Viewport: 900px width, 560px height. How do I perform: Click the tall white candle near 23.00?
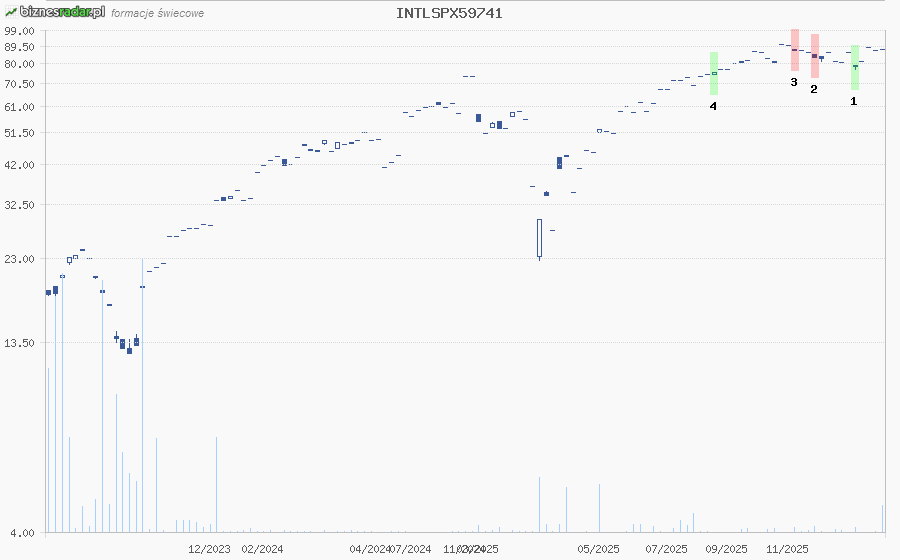(x=539, y=238)
